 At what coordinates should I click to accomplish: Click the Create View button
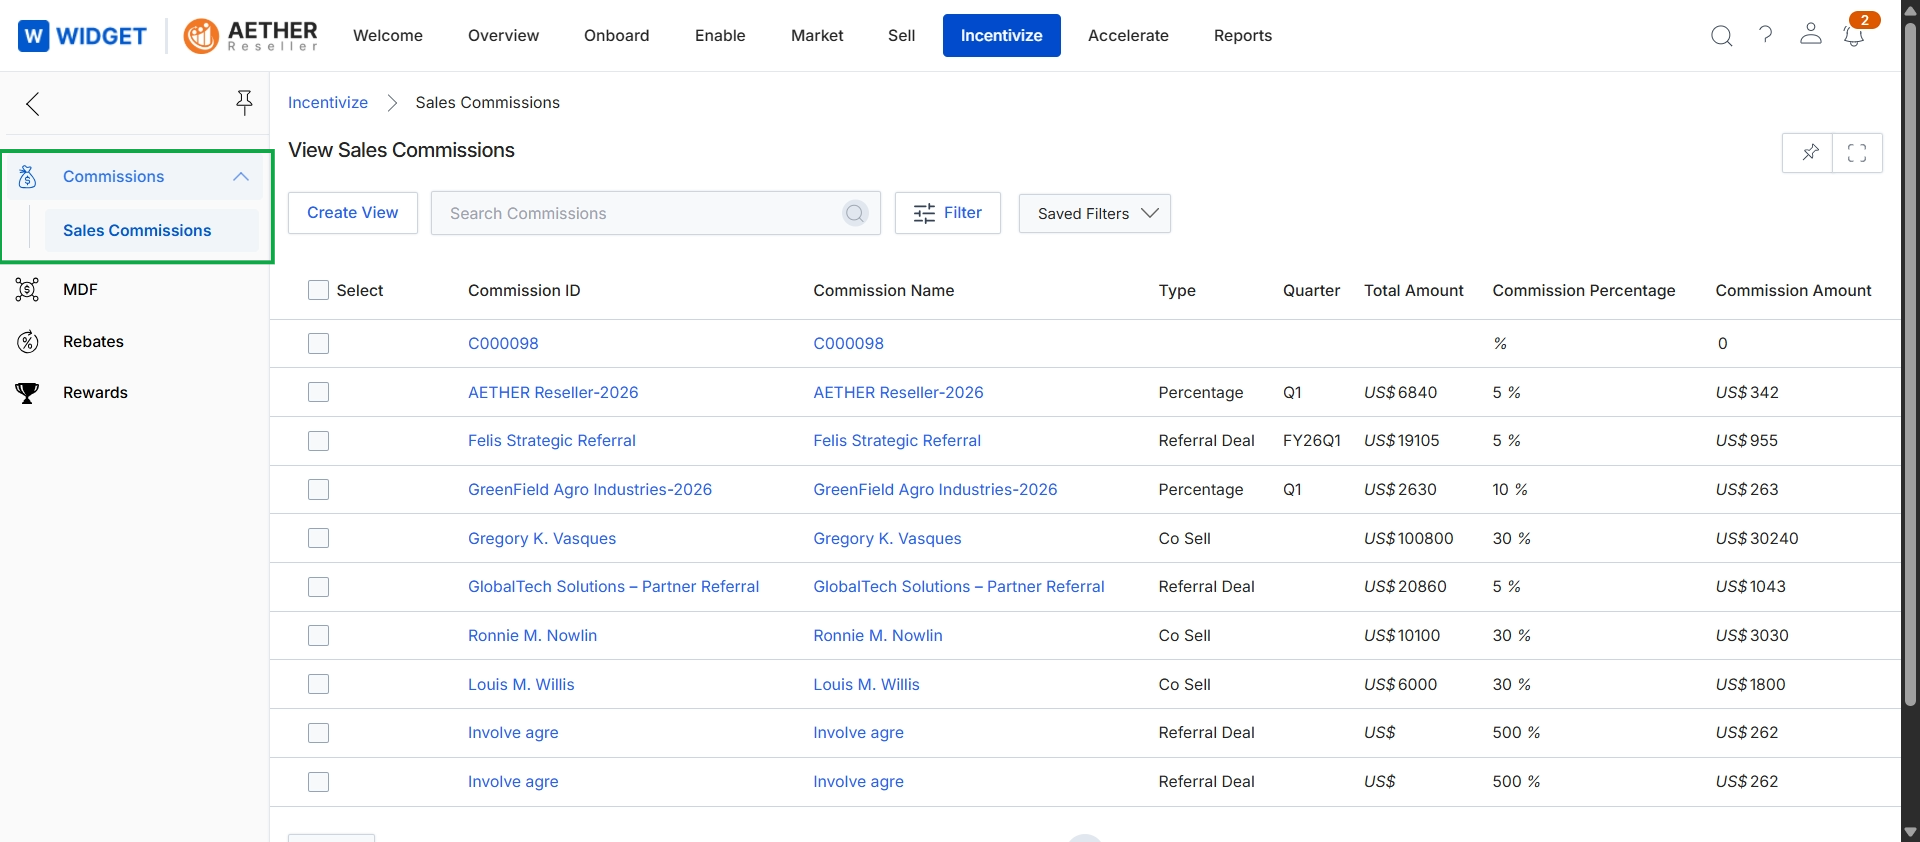[352, 213]
